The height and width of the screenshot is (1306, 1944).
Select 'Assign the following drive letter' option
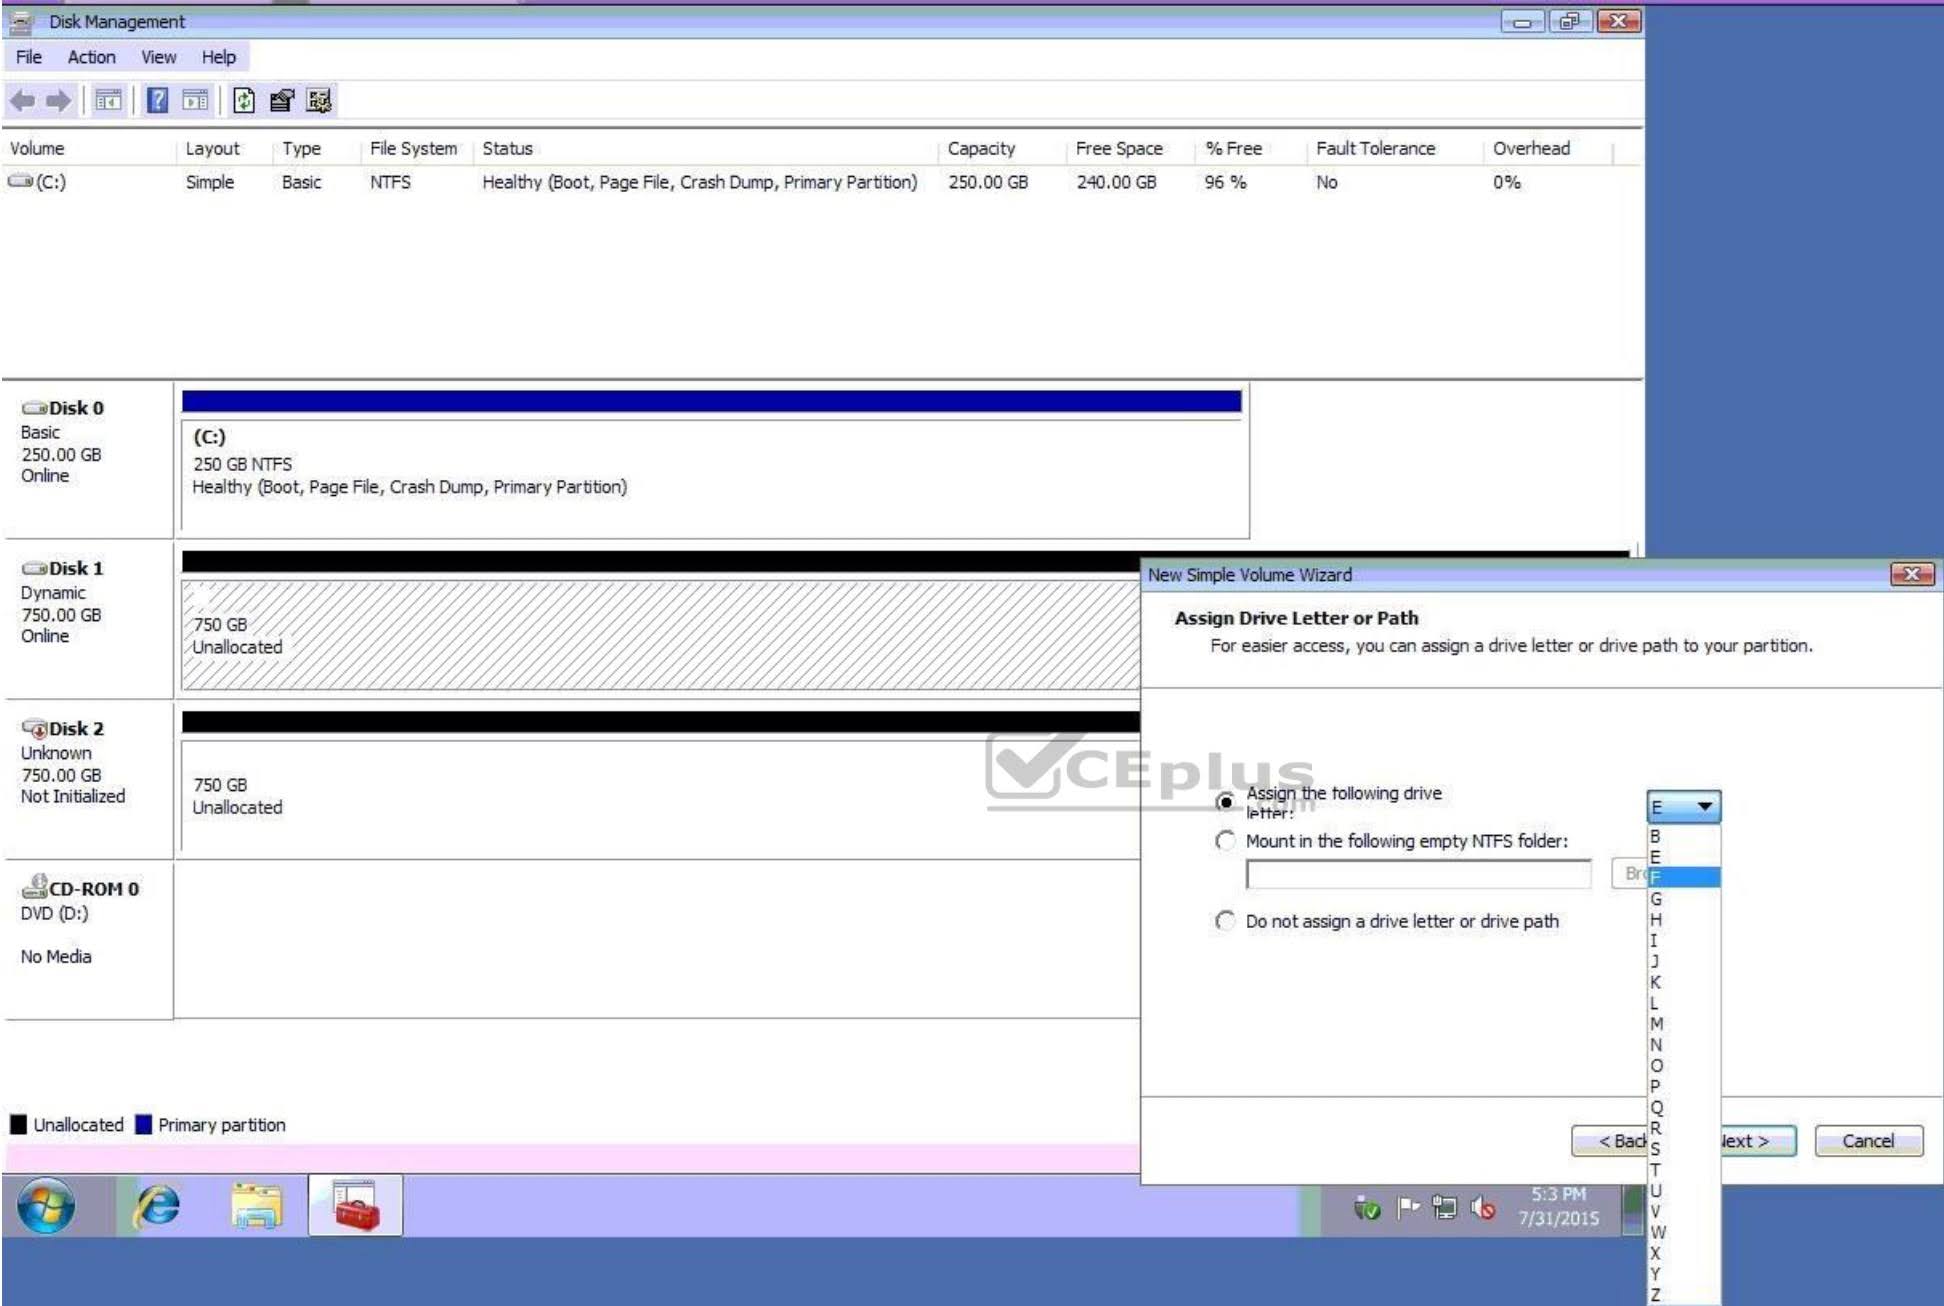(1225, 801)
